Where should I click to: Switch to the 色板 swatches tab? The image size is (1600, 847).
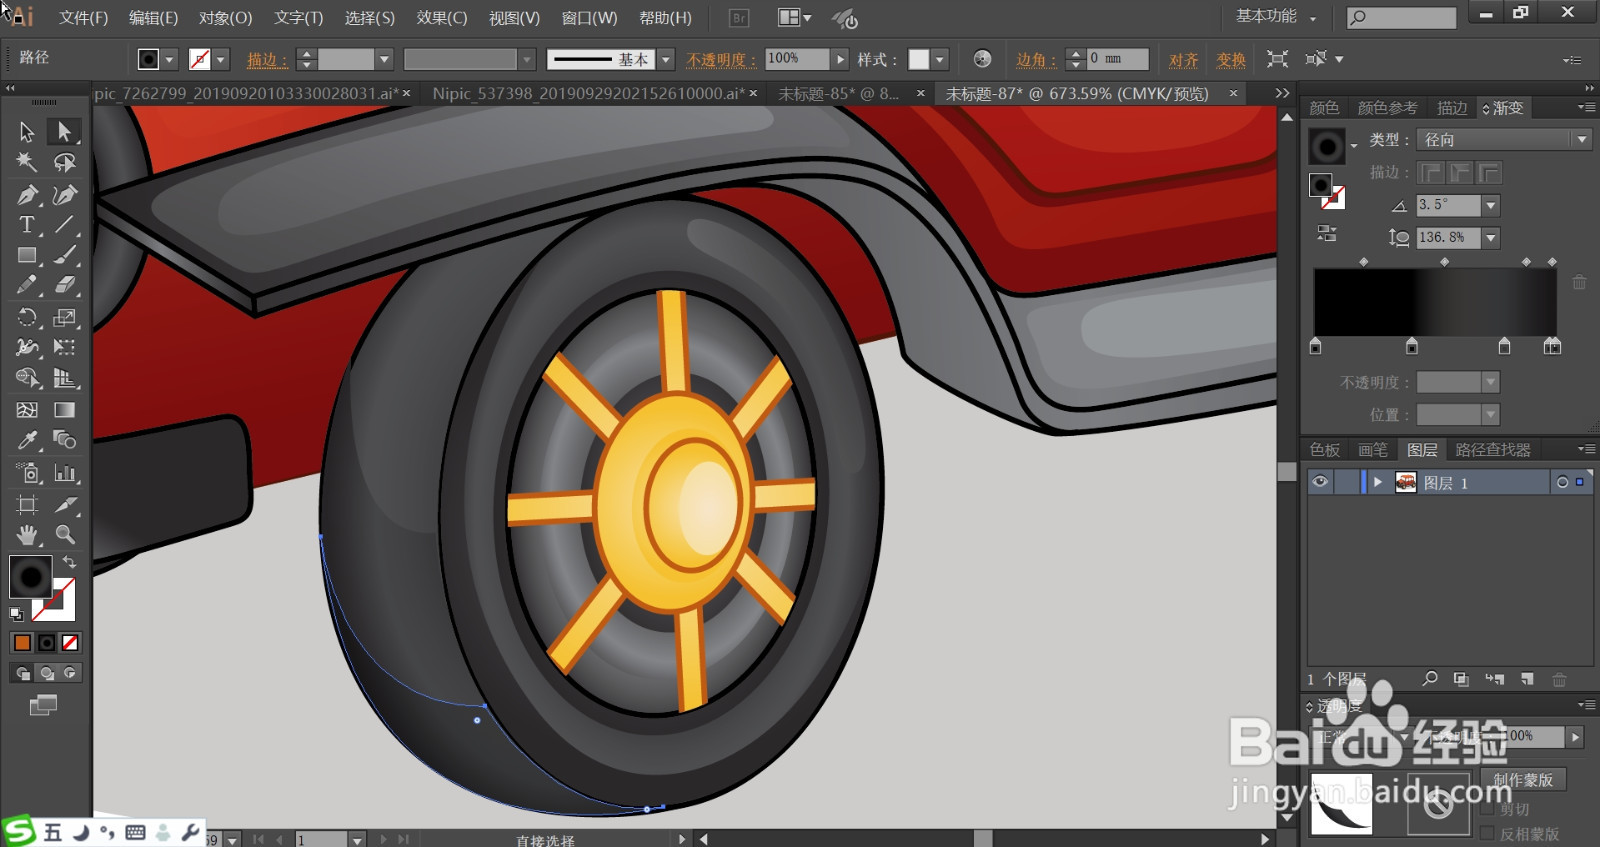pos(1324,450)
